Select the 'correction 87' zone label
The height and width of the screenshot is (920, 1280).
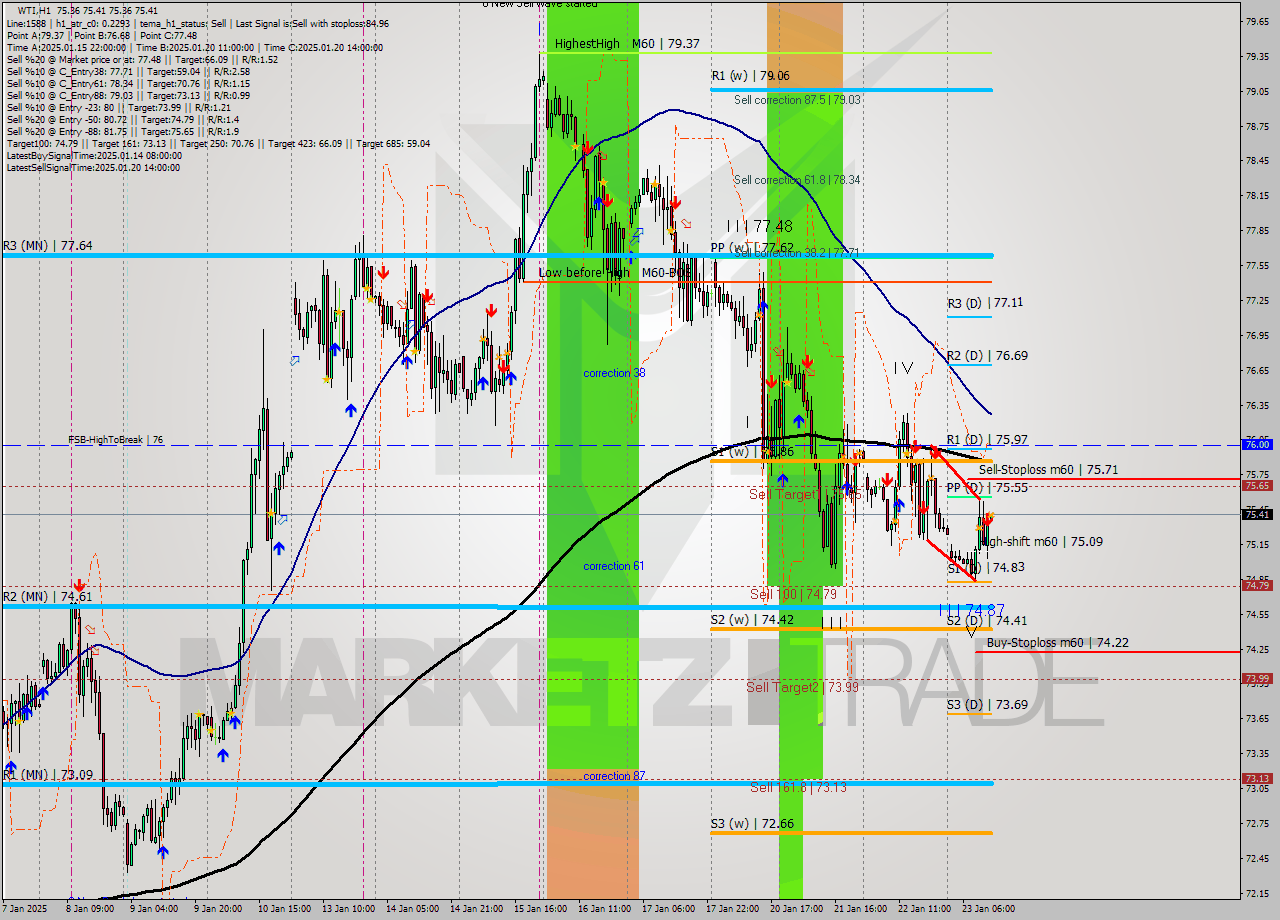(x=614, y=776)
